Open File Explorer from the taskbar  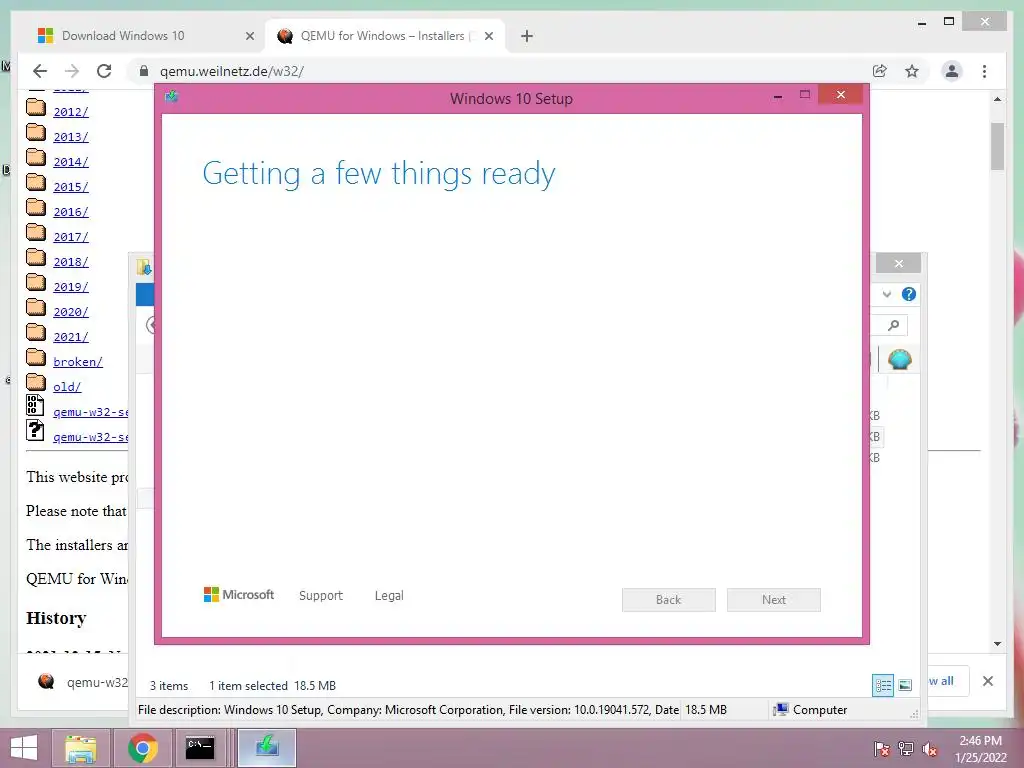tap(80, 748)
